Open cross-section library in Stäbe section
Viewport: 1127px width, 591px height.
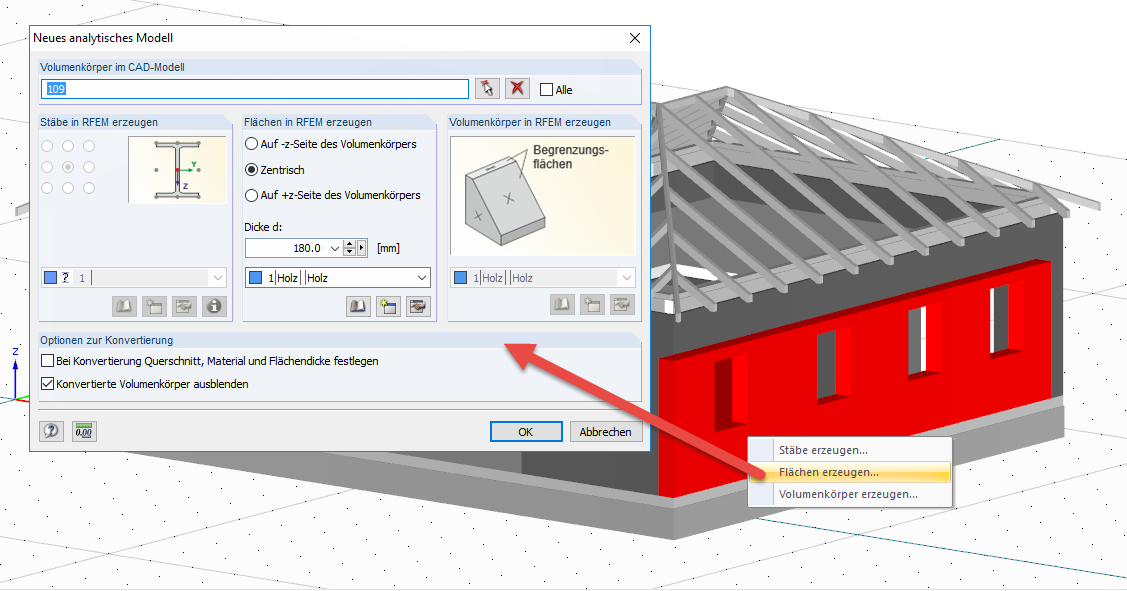point(124,306)
